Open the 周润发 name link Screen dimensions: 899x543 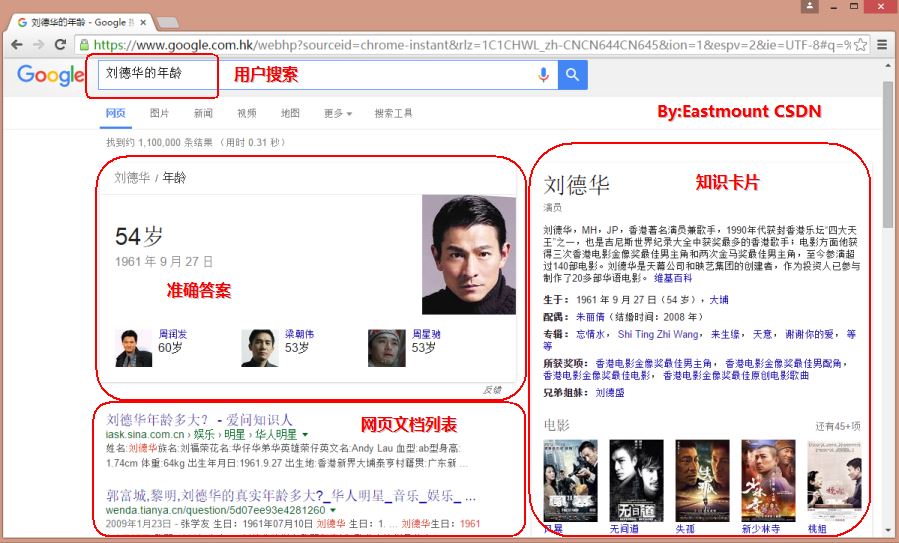coord(173,334)
